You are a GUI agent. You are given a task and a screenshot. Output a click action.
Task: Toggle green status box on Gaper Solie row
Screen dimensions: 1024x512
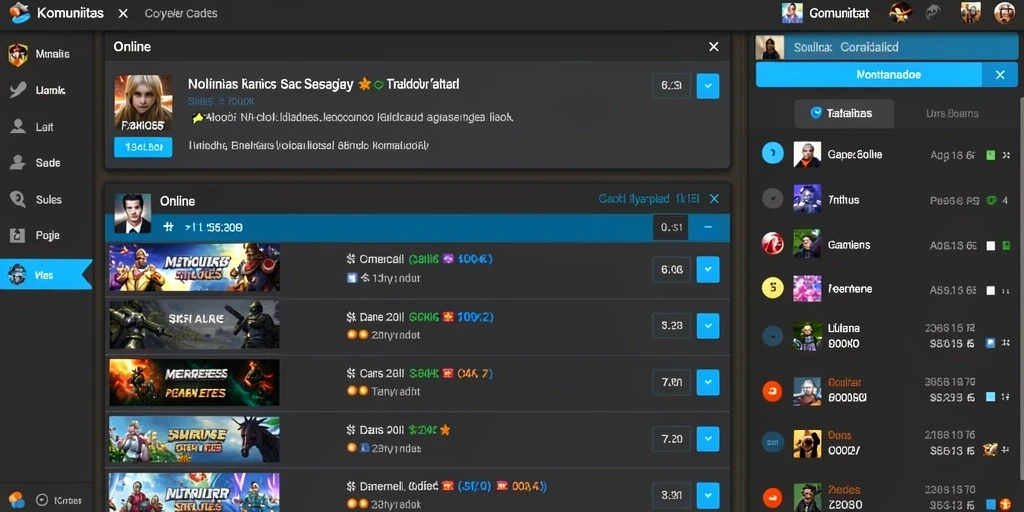(x=990, y=155)
